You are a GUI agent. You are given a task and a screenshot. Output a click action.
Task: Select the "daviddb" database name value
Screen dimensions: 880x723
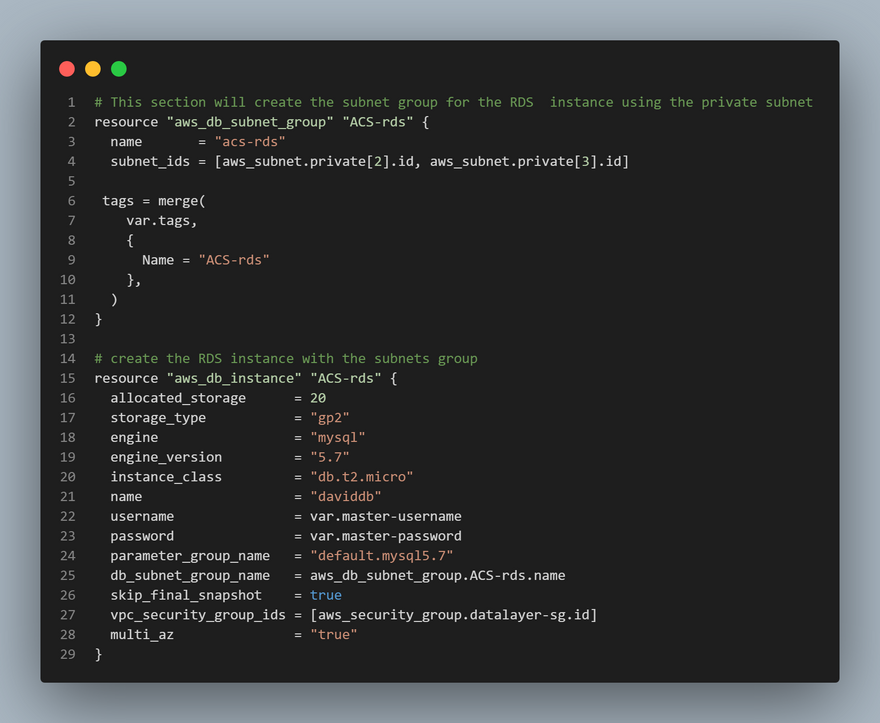pos(346,497)
